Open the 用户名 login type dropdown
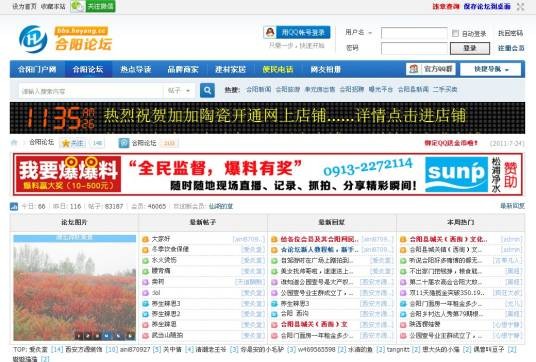536x362 pixels. click(x=359, y=32)
